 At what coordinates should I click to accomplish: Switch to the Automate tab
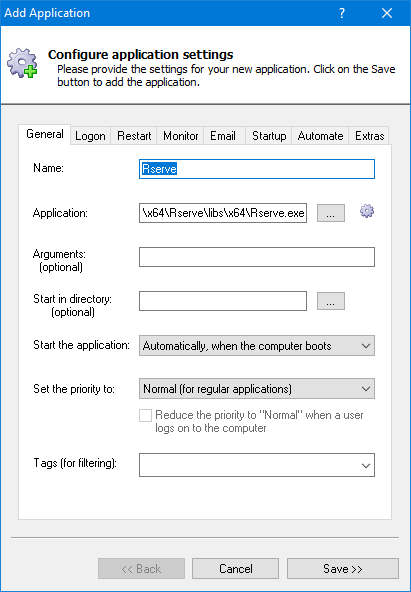coord(320,136)
